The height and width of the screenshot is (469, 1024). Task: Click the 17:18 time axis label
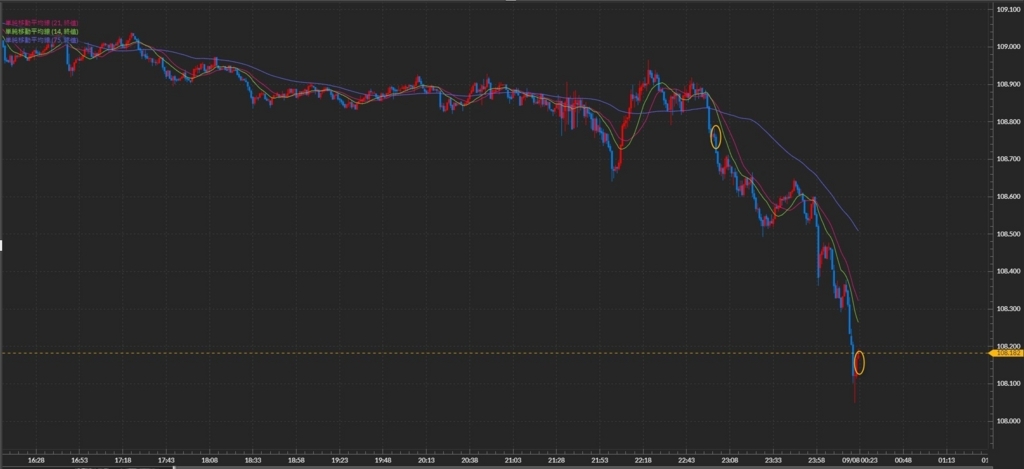[x=123, y=460]
